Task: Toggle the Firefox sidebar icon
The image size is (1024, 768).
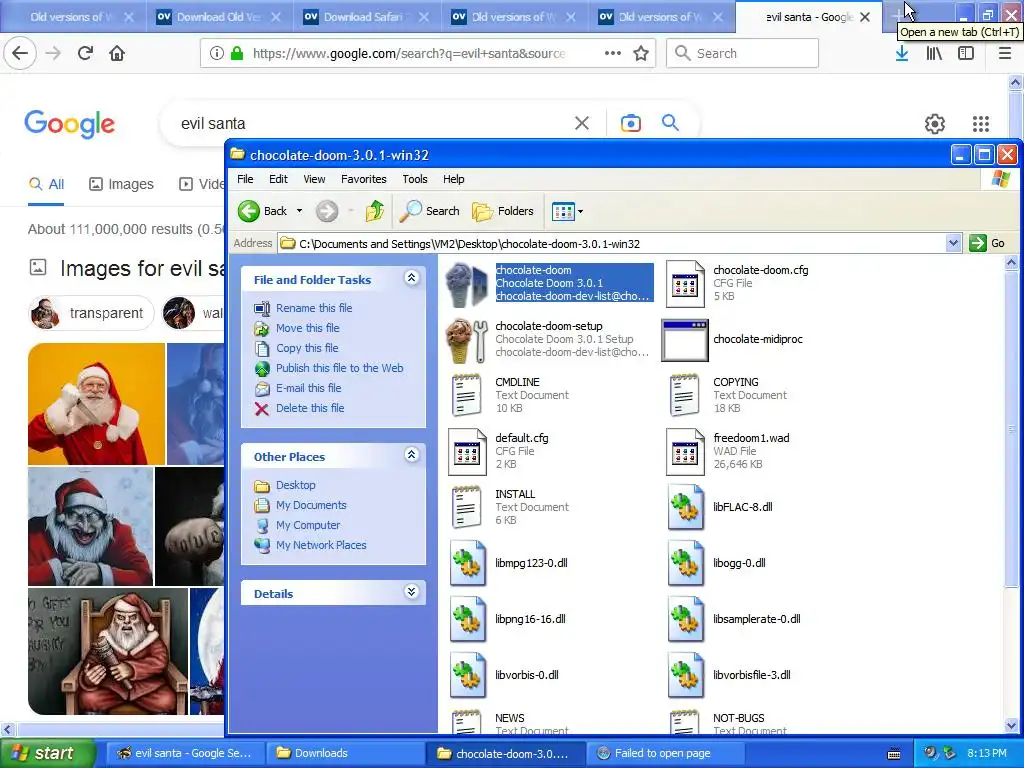Action: click(966, 54)
